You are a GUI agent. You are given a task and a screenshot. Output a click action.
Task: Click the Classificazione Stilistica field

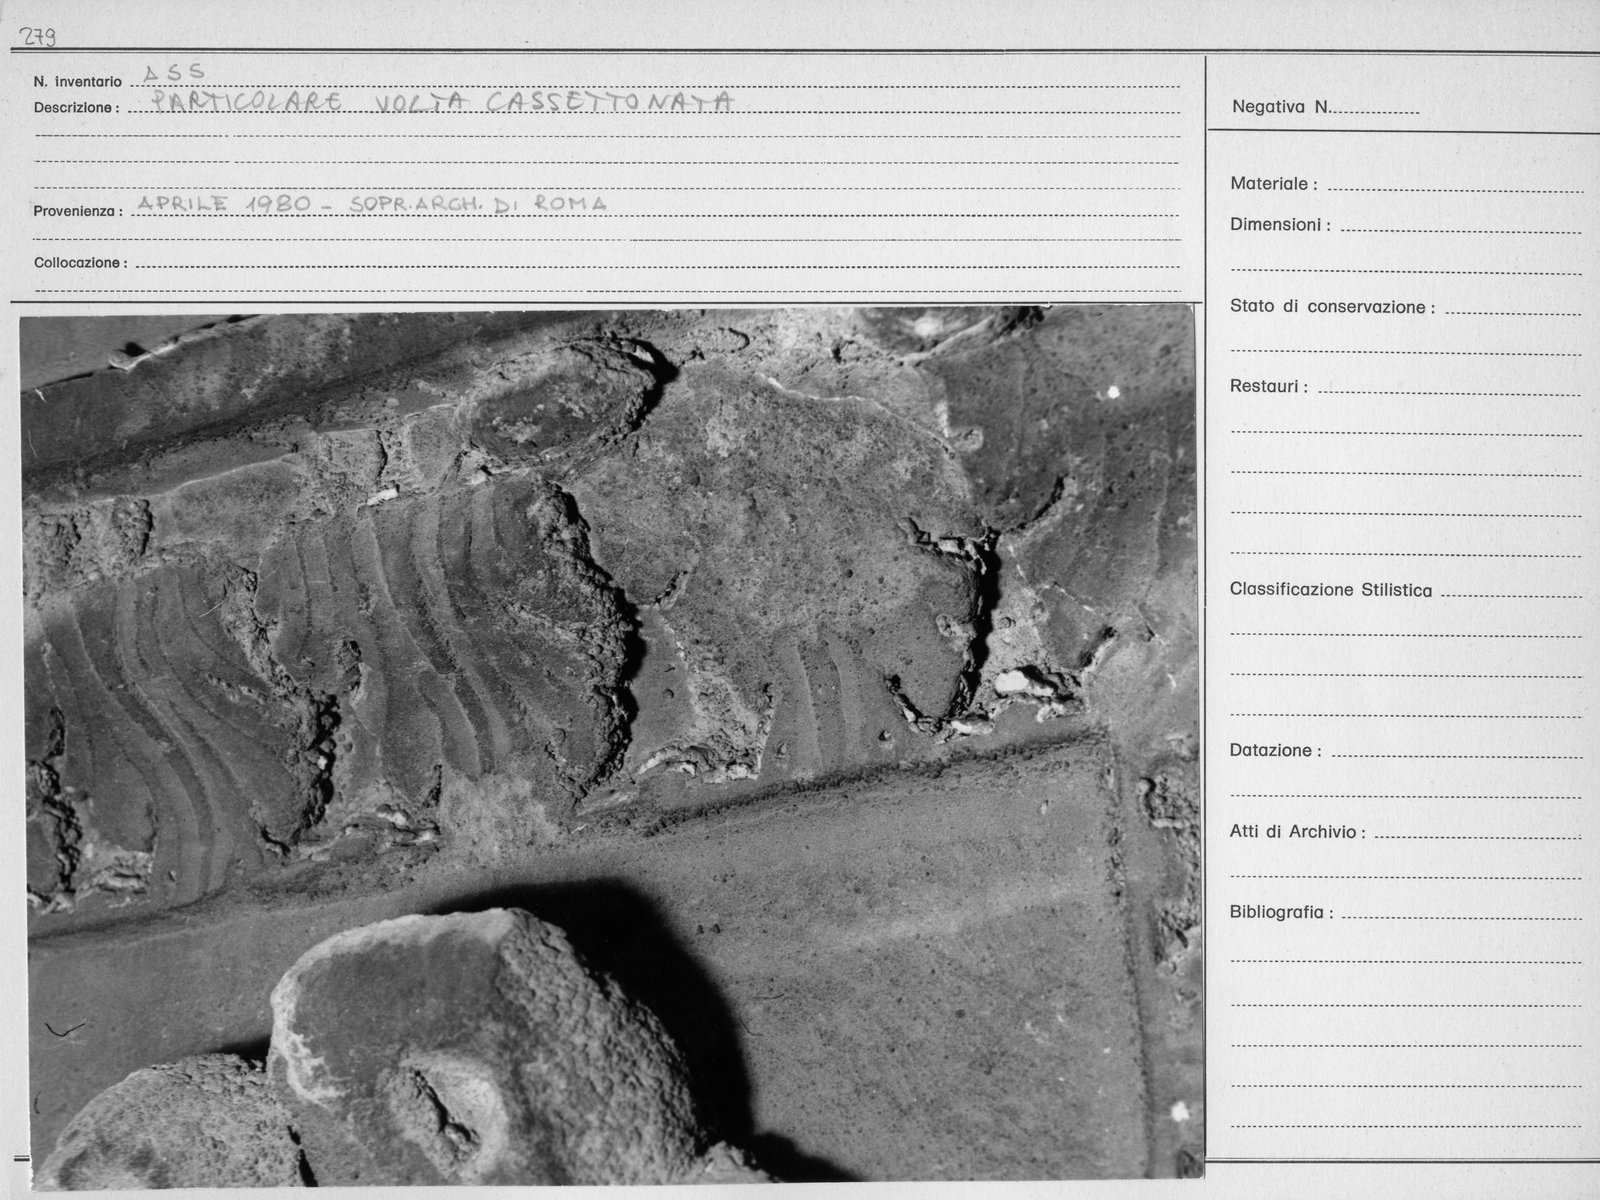pyautogui.click(x=1511, y=590)
